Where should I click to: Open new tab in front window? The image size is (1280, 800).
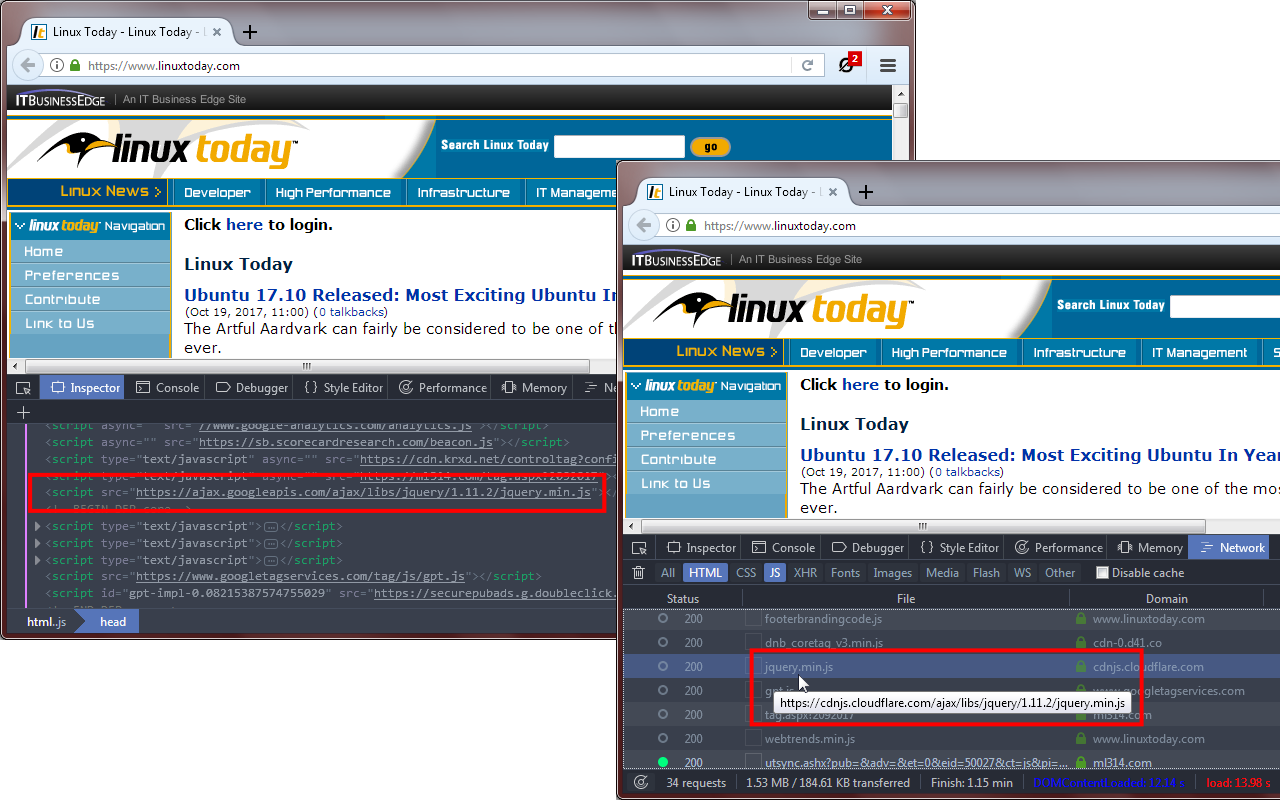coord(866,192)
